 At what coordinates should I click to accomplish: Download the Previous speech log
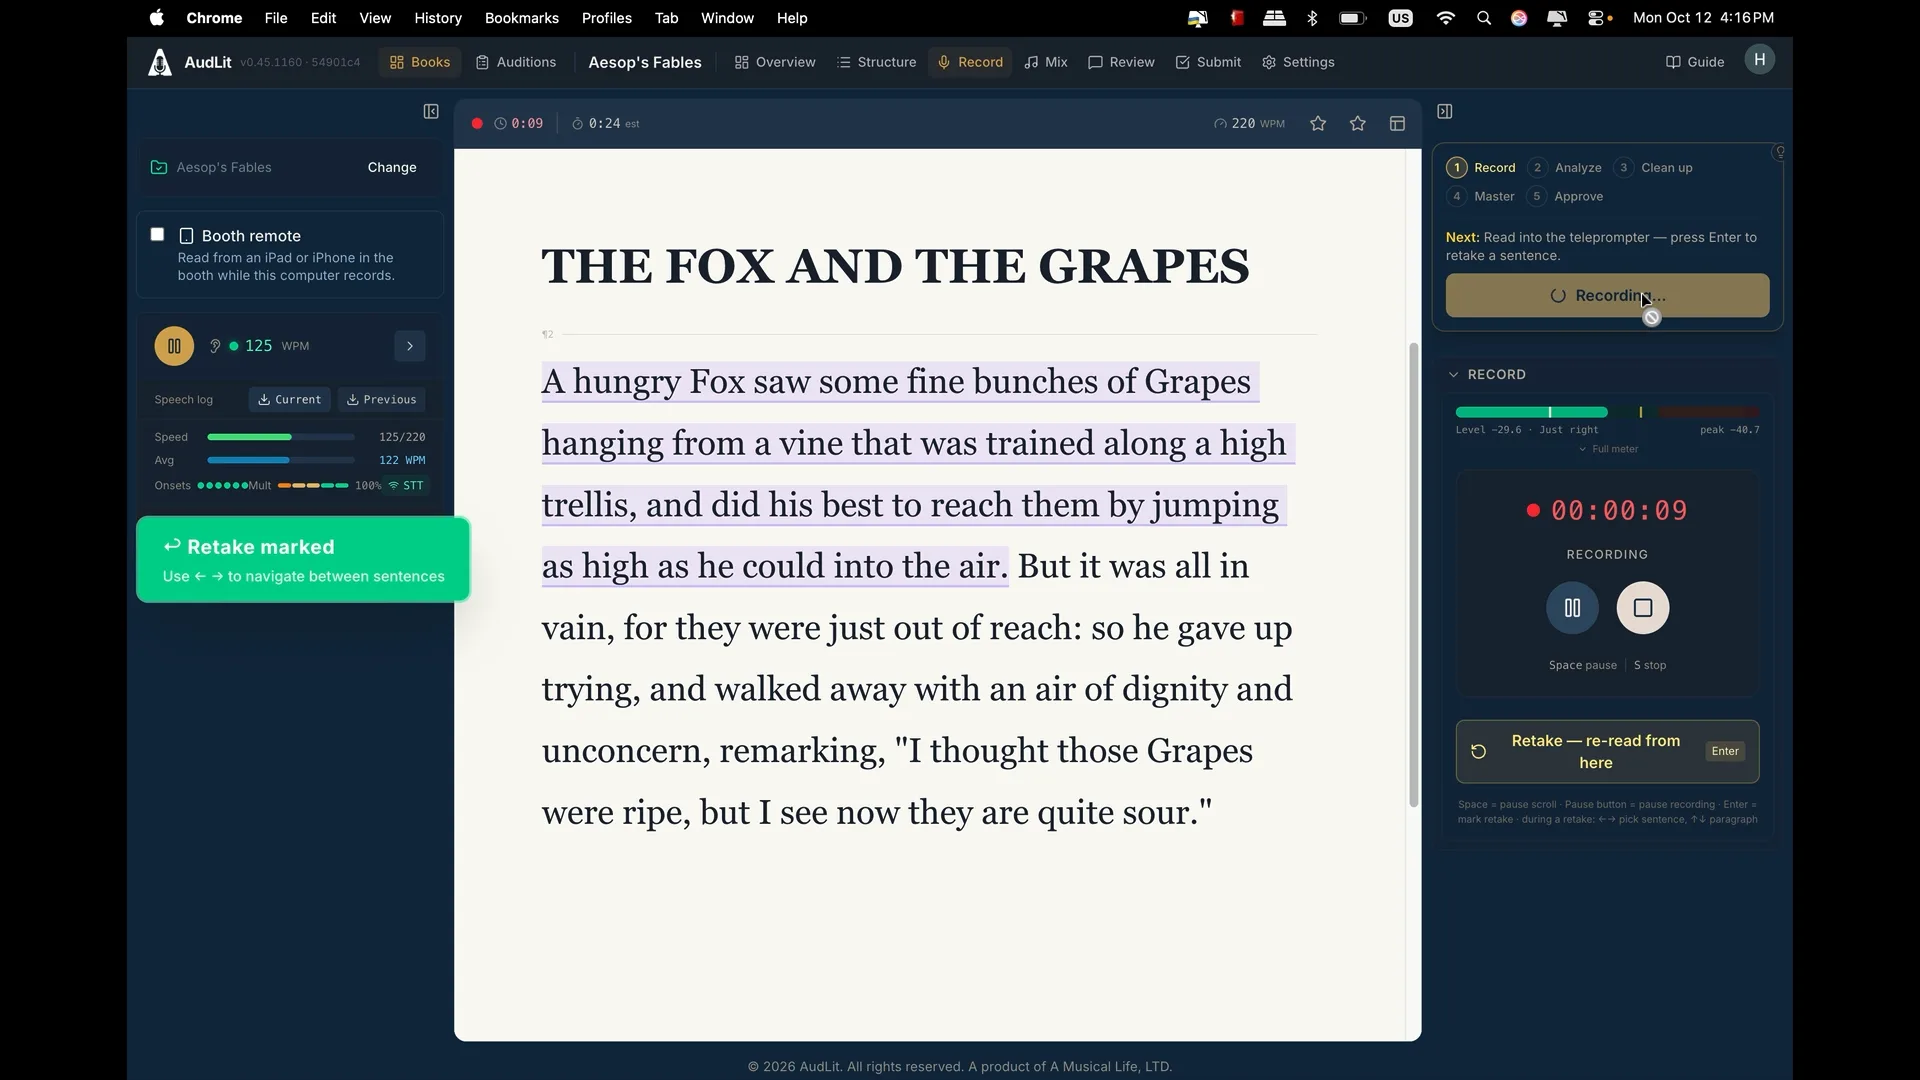coord(381,400)
